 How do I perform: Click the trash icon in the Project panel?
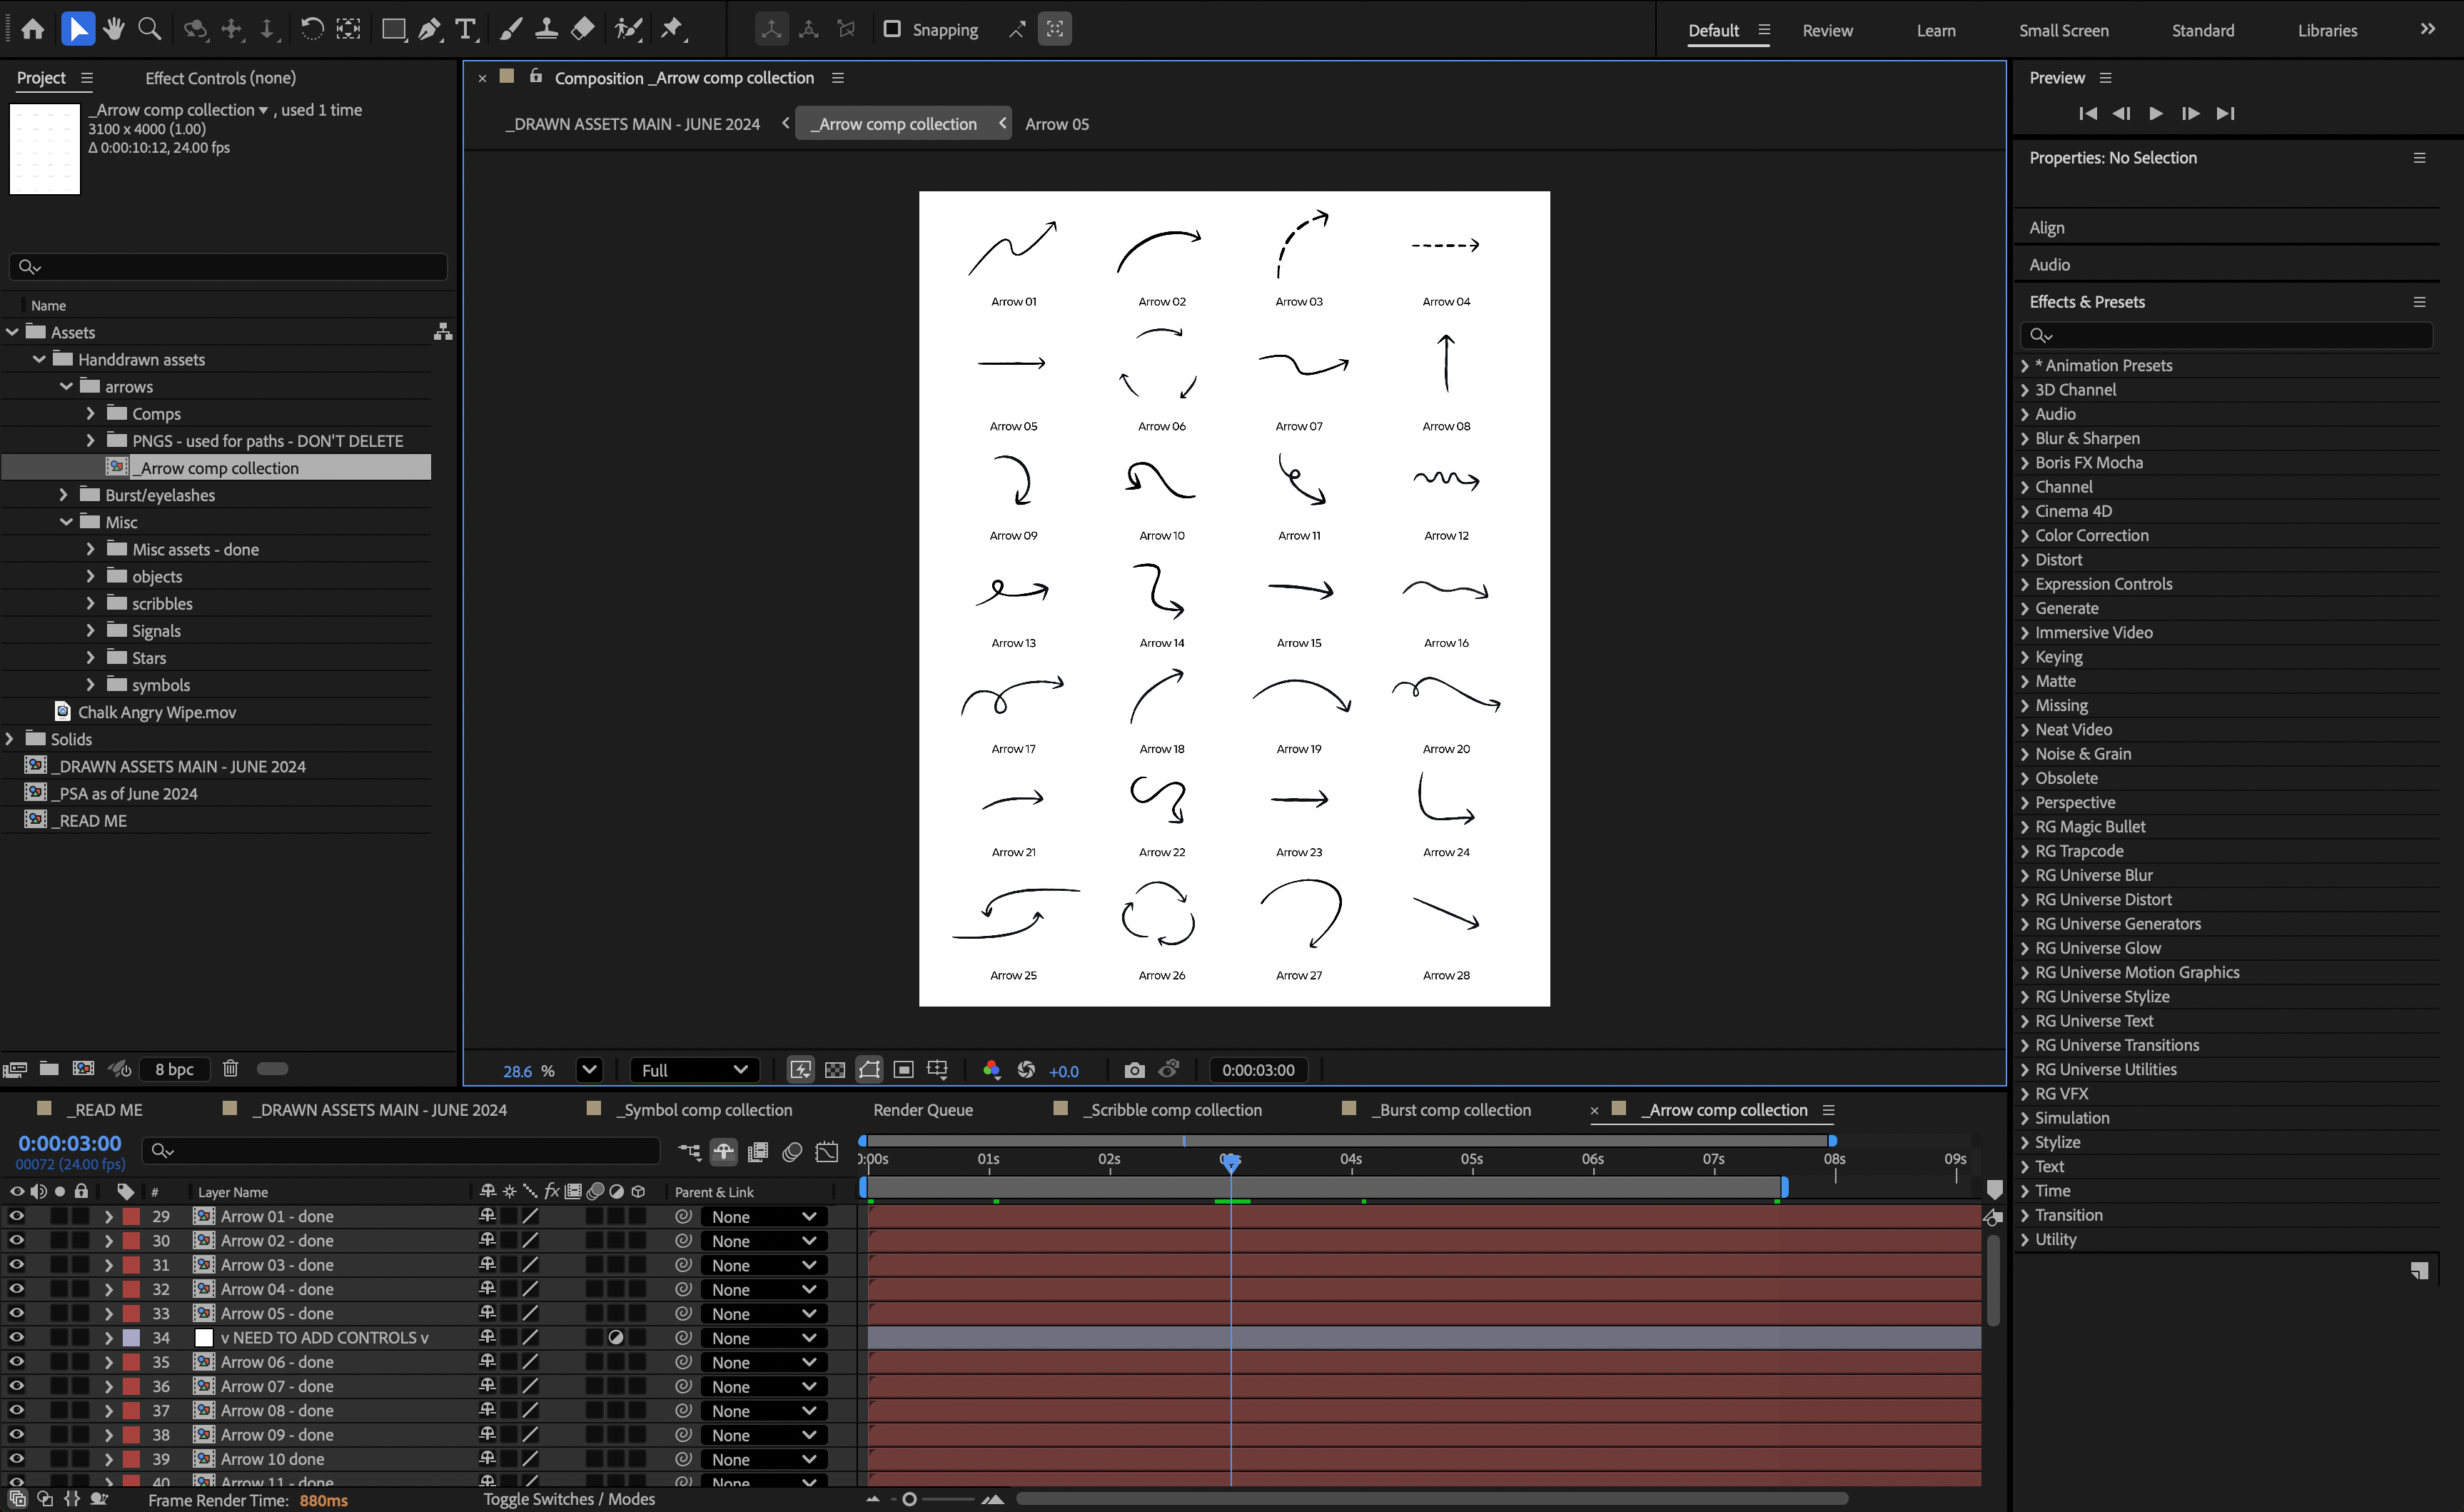click(x=230, y=1068)
